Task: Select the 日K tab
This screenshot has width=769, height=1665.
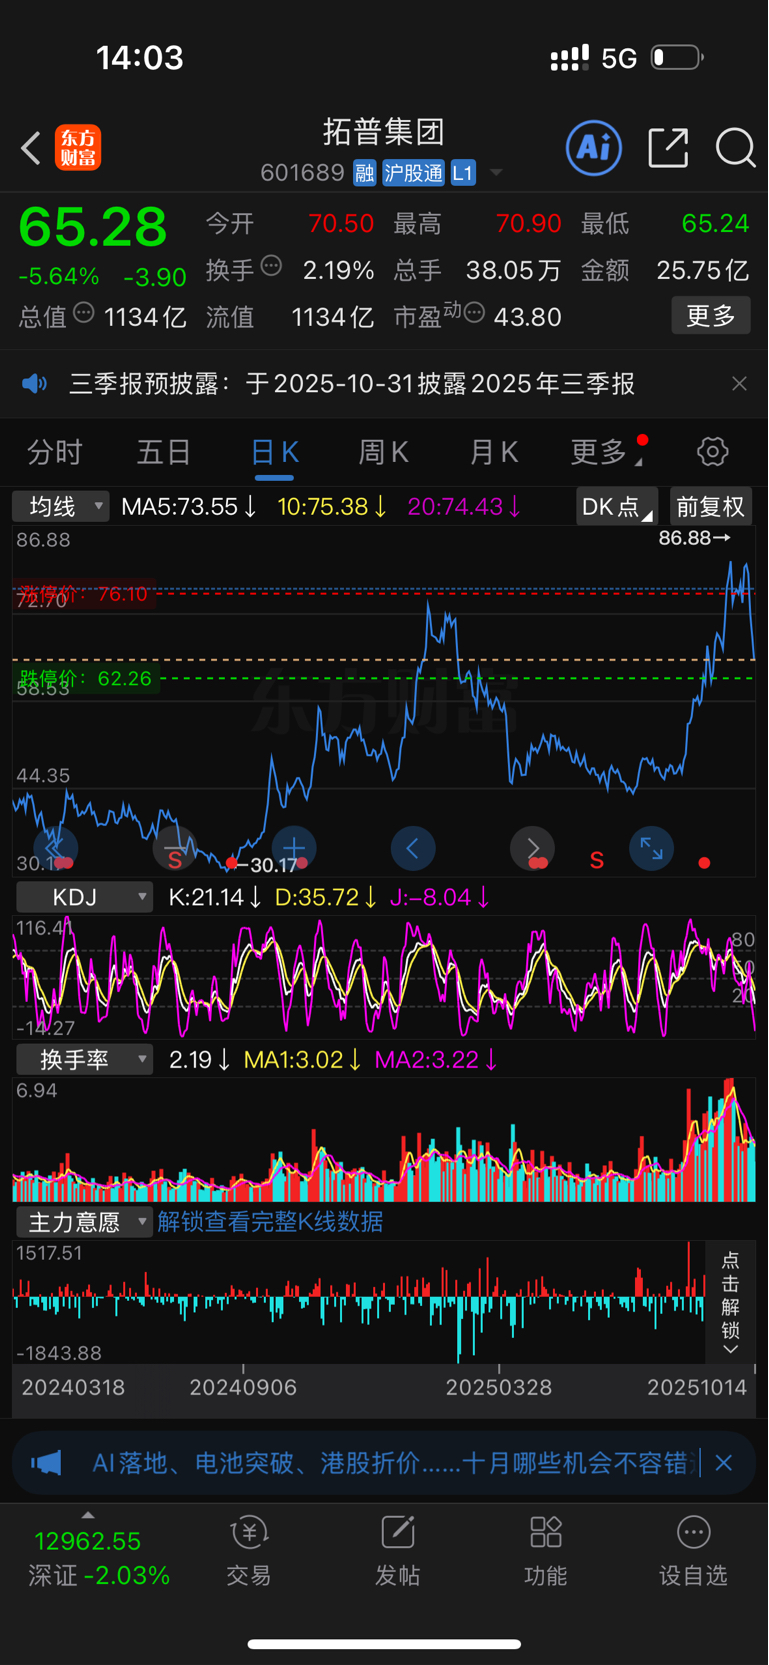Action: [x=275, y=453]
